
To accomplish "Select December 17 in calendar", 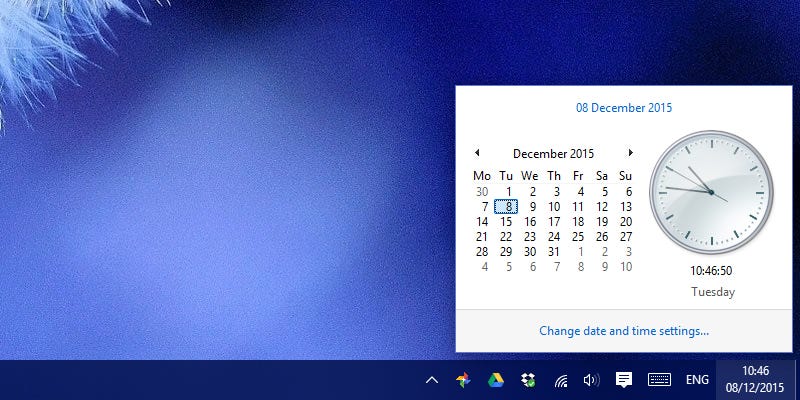I will (x=554, y=222).
